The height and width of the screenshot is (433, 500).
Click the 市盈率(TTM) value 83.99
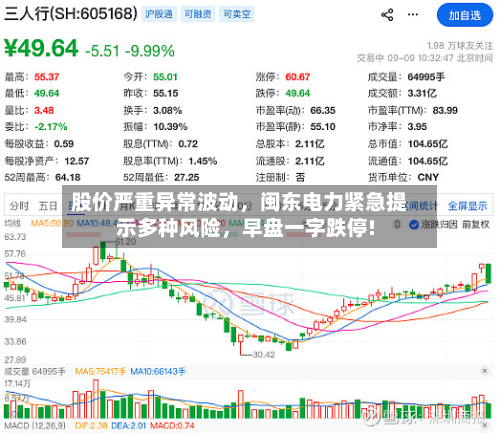[445, 110]
